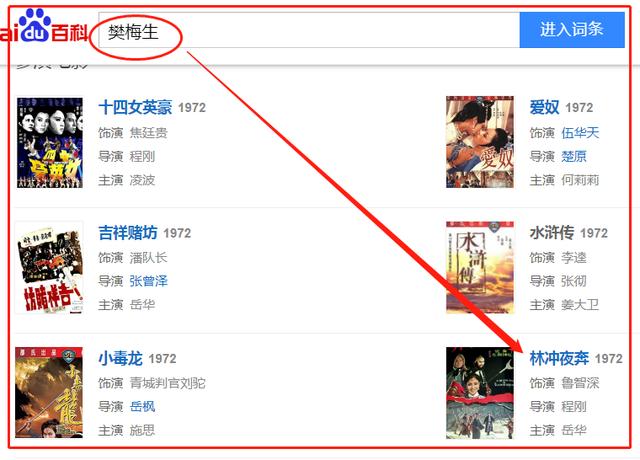Click the 进入词条 button

[x=572, y=30]
